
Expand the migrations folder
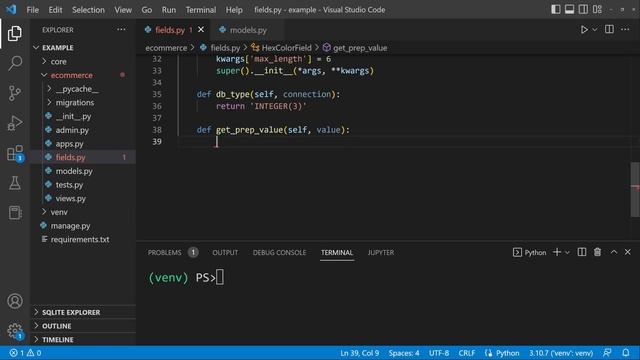point(83,102)
